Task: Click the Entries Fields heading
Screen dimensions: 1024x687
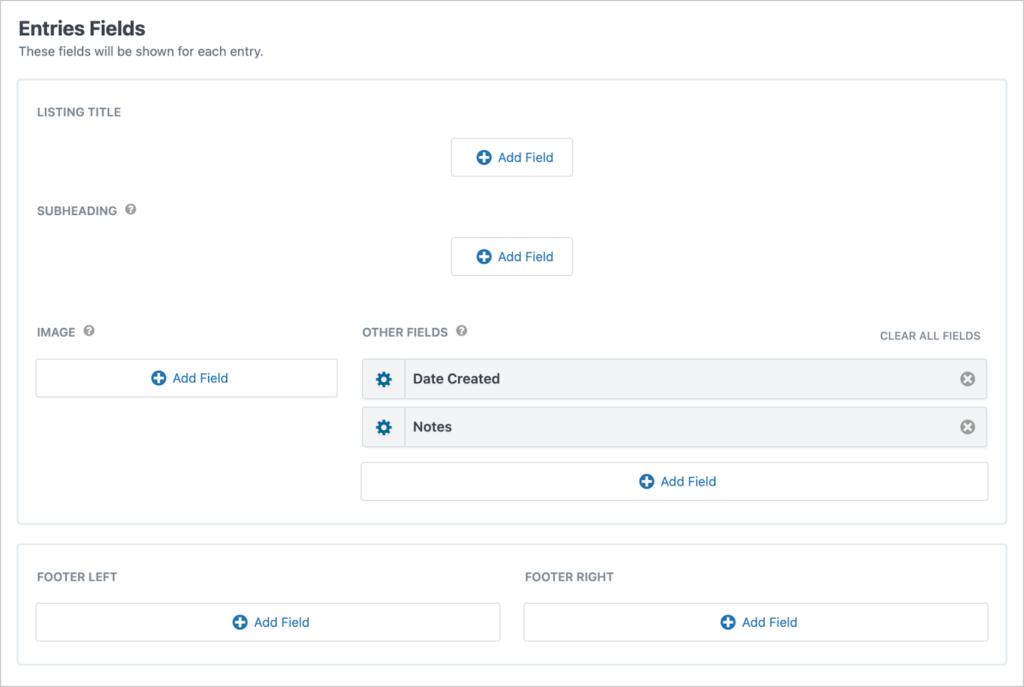Action: pos(82,29)
